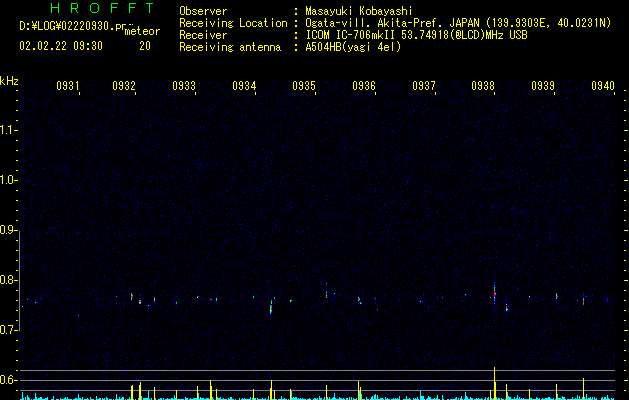This screenshot has width=629, height=400.
Task: Click the 1.1 frequency axis label
Action: pos(7,130)
